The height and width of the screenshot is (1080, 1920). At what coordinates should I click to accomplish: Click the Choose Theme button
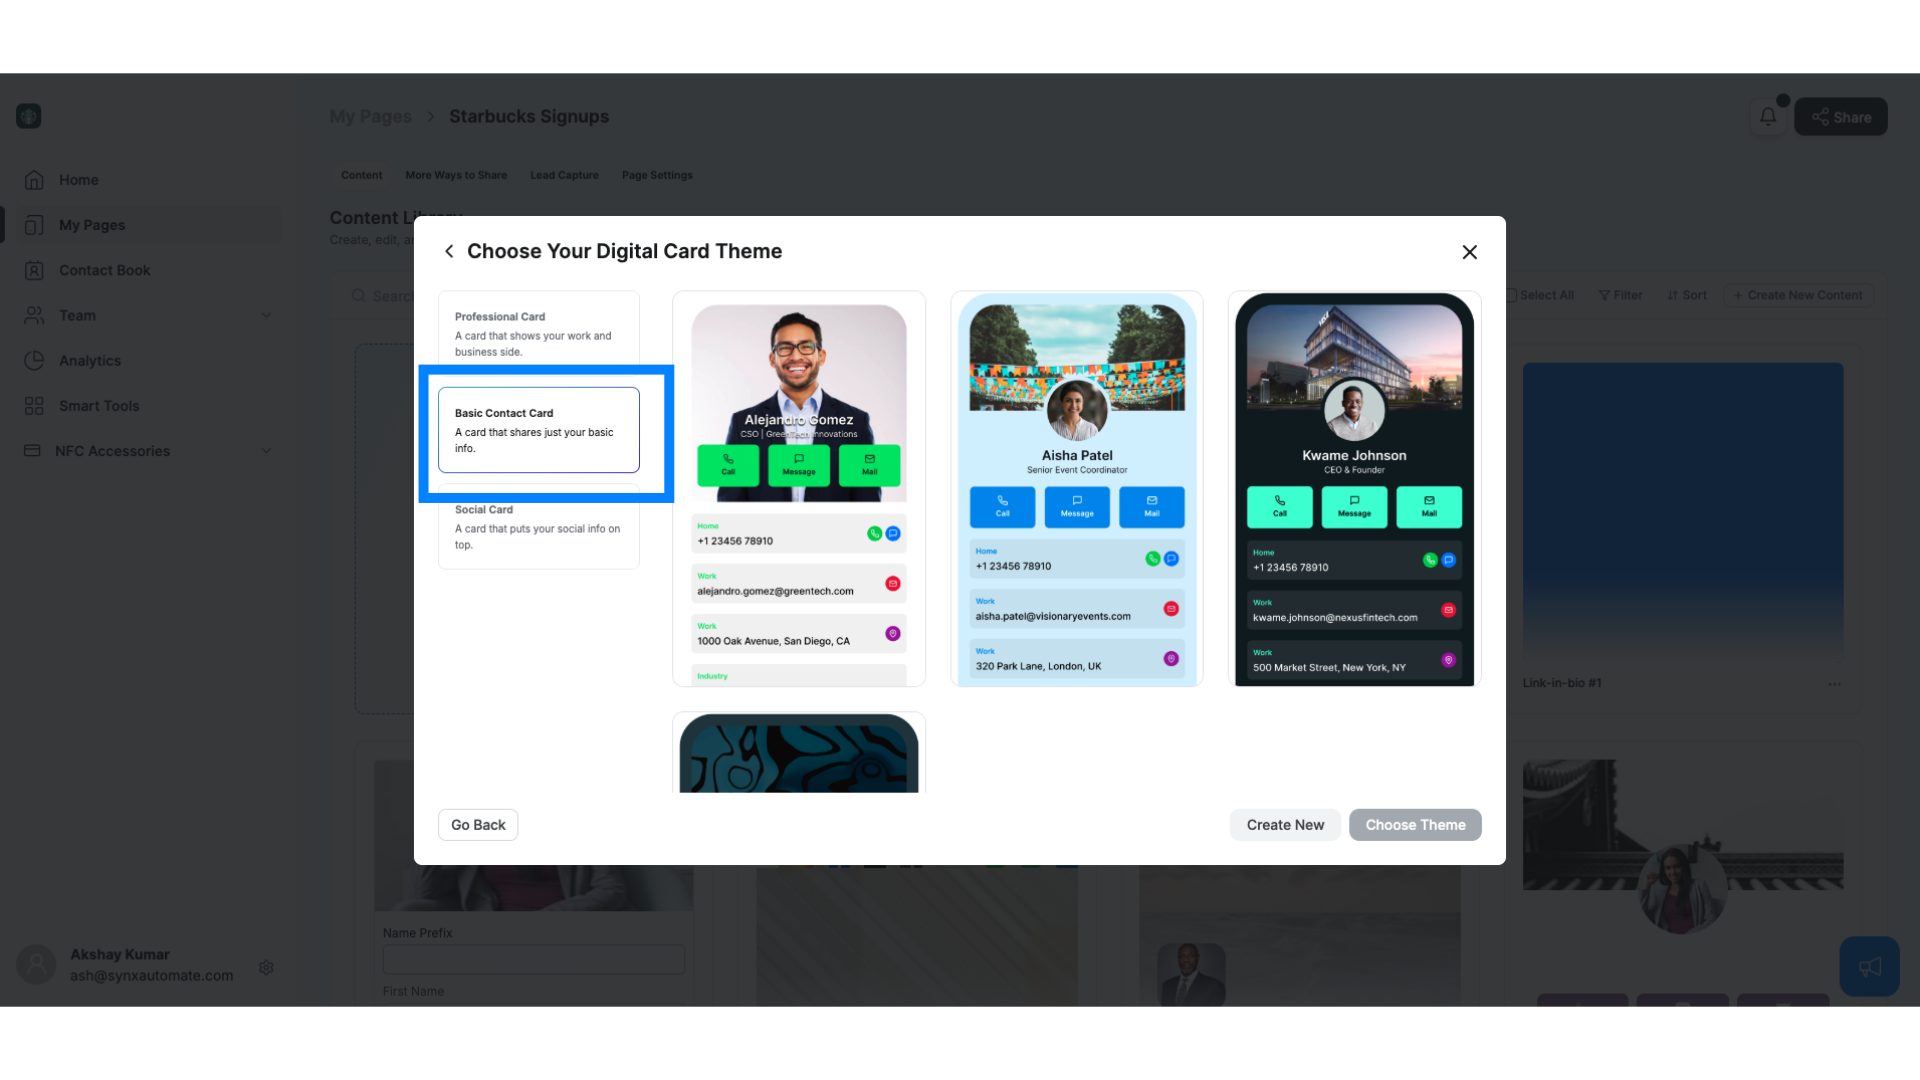[1415, 824]
